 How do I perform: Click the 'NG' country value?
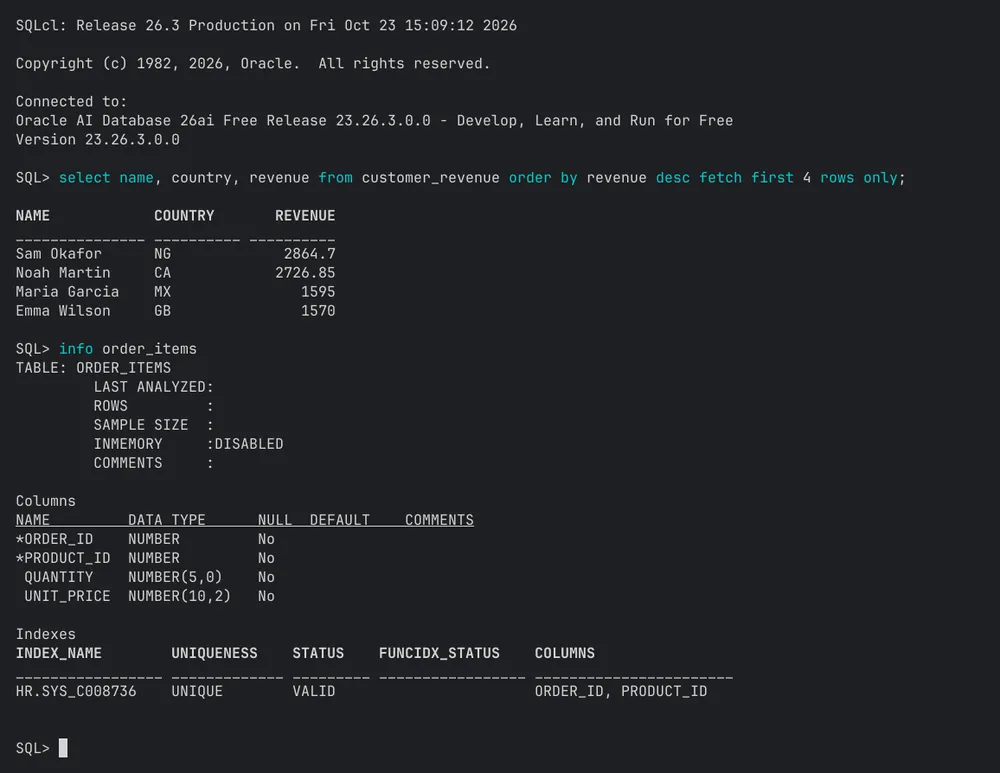click(162, 254)
